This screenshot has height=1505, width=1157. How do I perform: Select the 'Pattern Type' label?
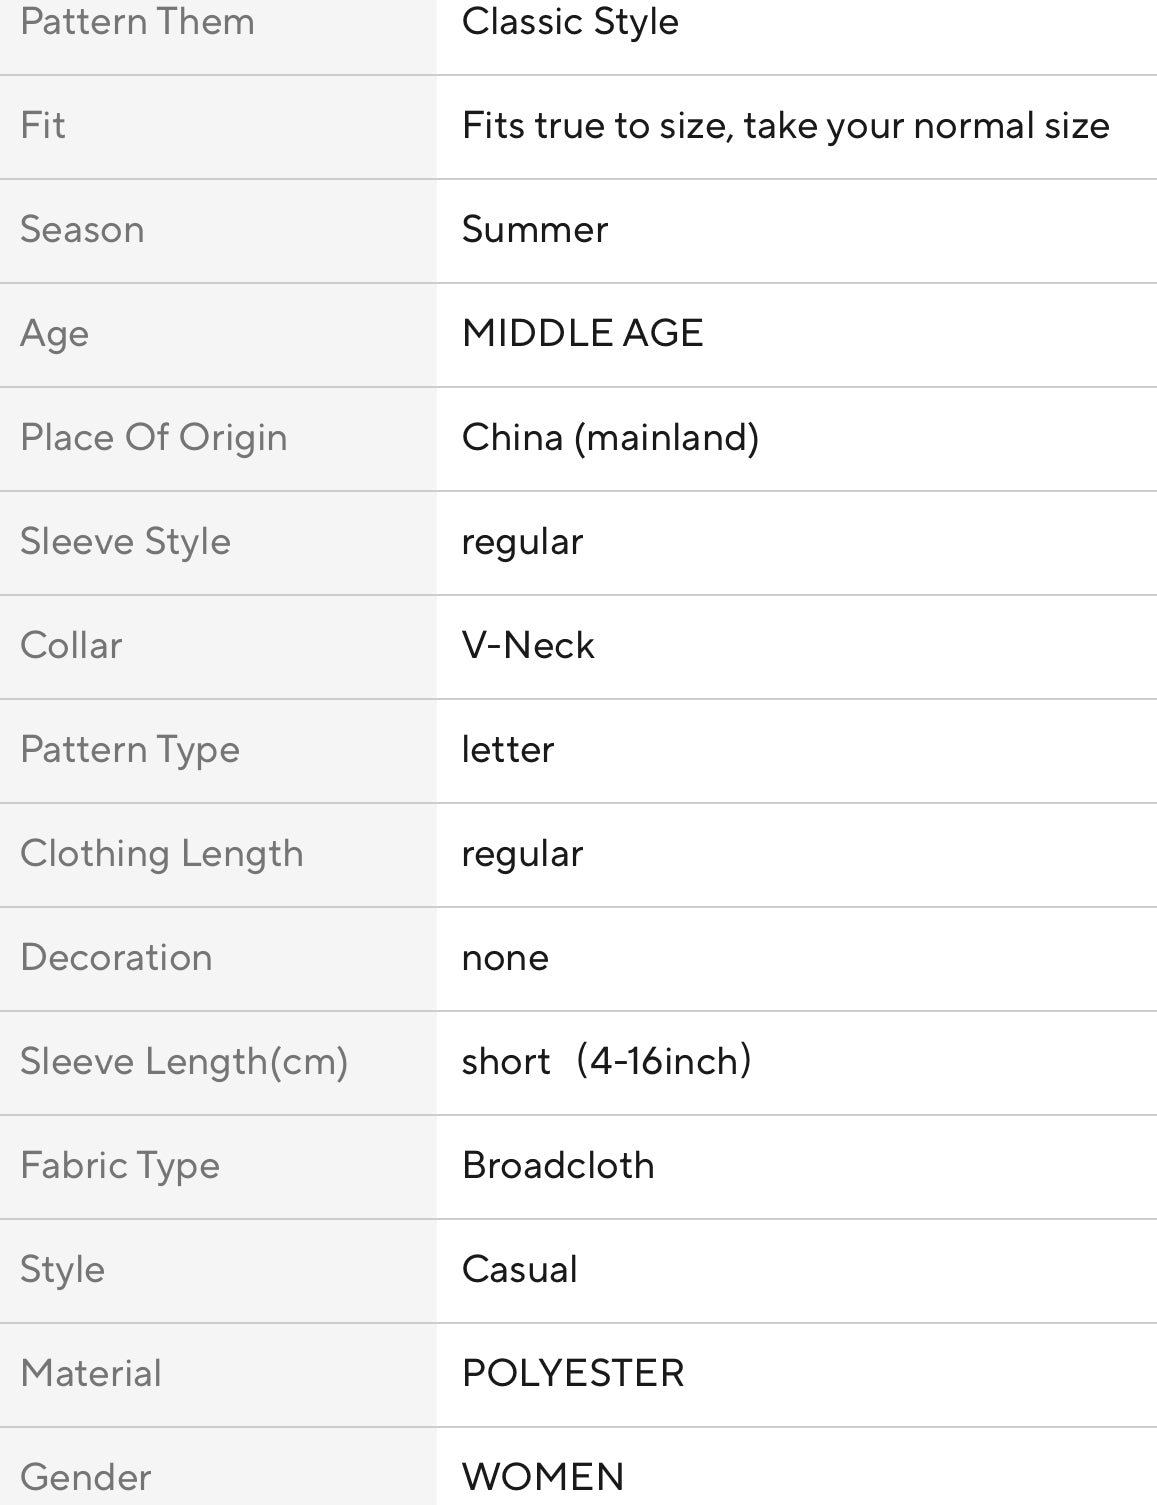click(x=130, y=750)
